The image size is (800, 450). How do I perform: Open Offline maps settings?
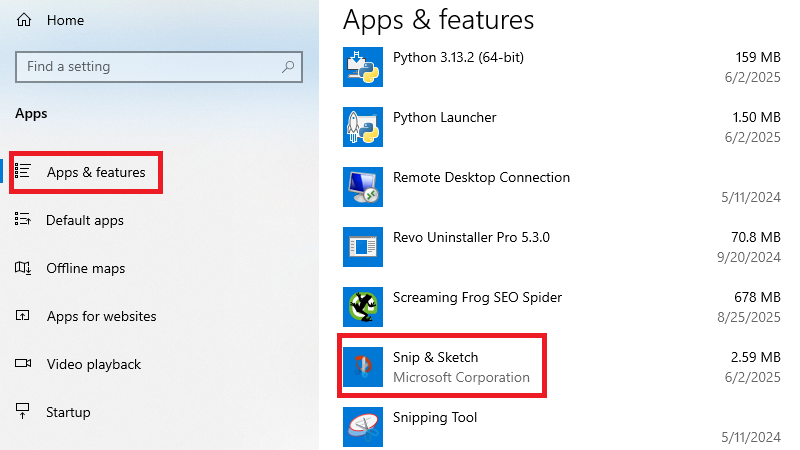(x=86, y=268)
